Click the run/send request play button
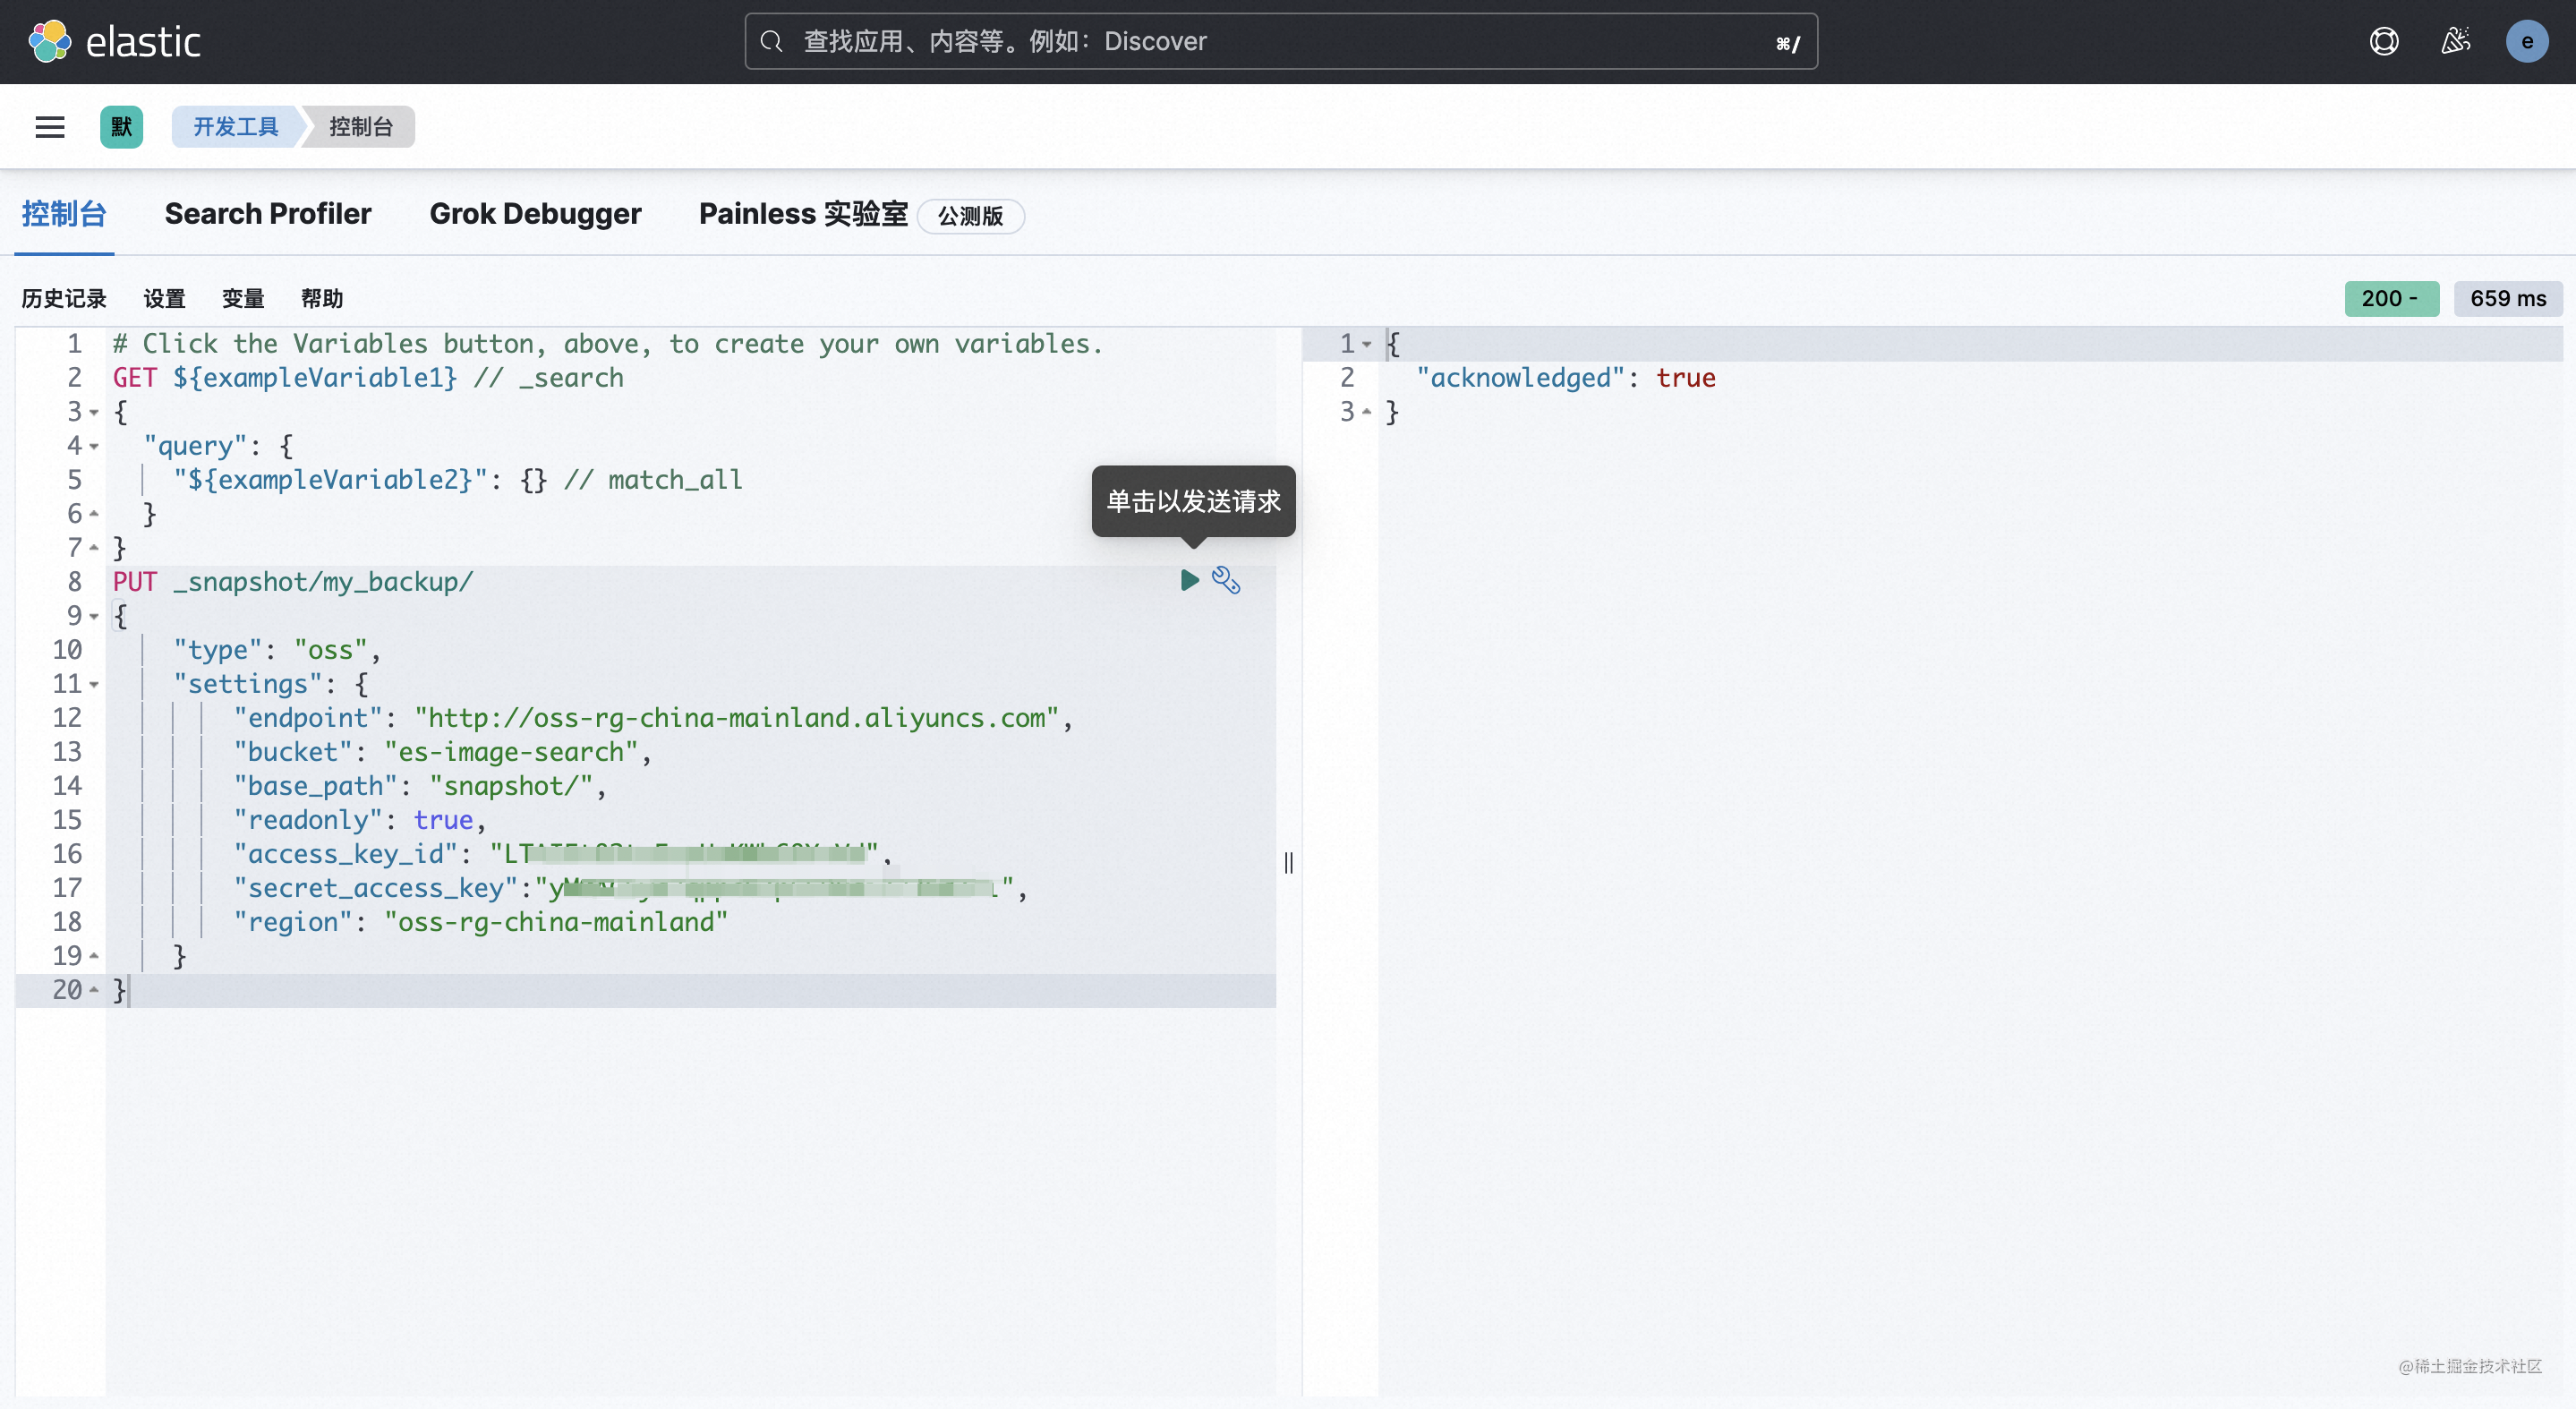Image resolution: width=2576 pixels, height=1409 pixels. tap(1189, 579)
